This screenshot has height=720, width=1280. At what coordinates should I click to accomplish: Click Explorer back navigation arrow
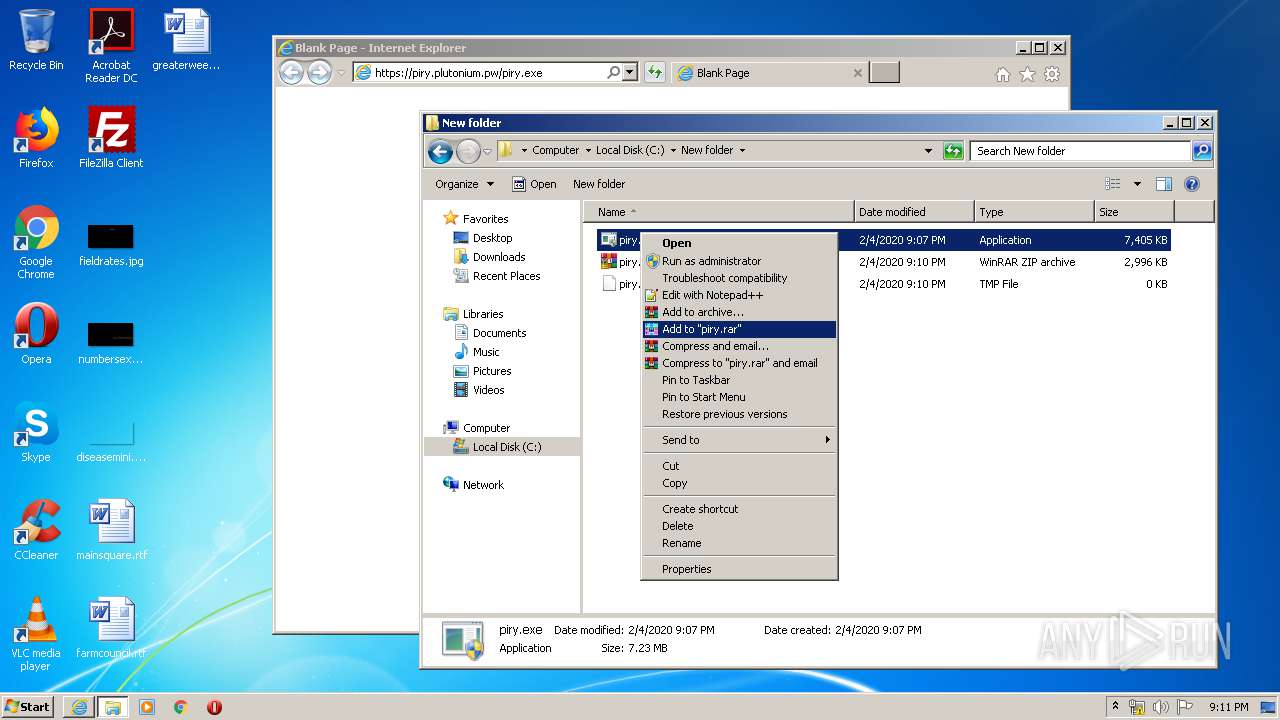440,151
